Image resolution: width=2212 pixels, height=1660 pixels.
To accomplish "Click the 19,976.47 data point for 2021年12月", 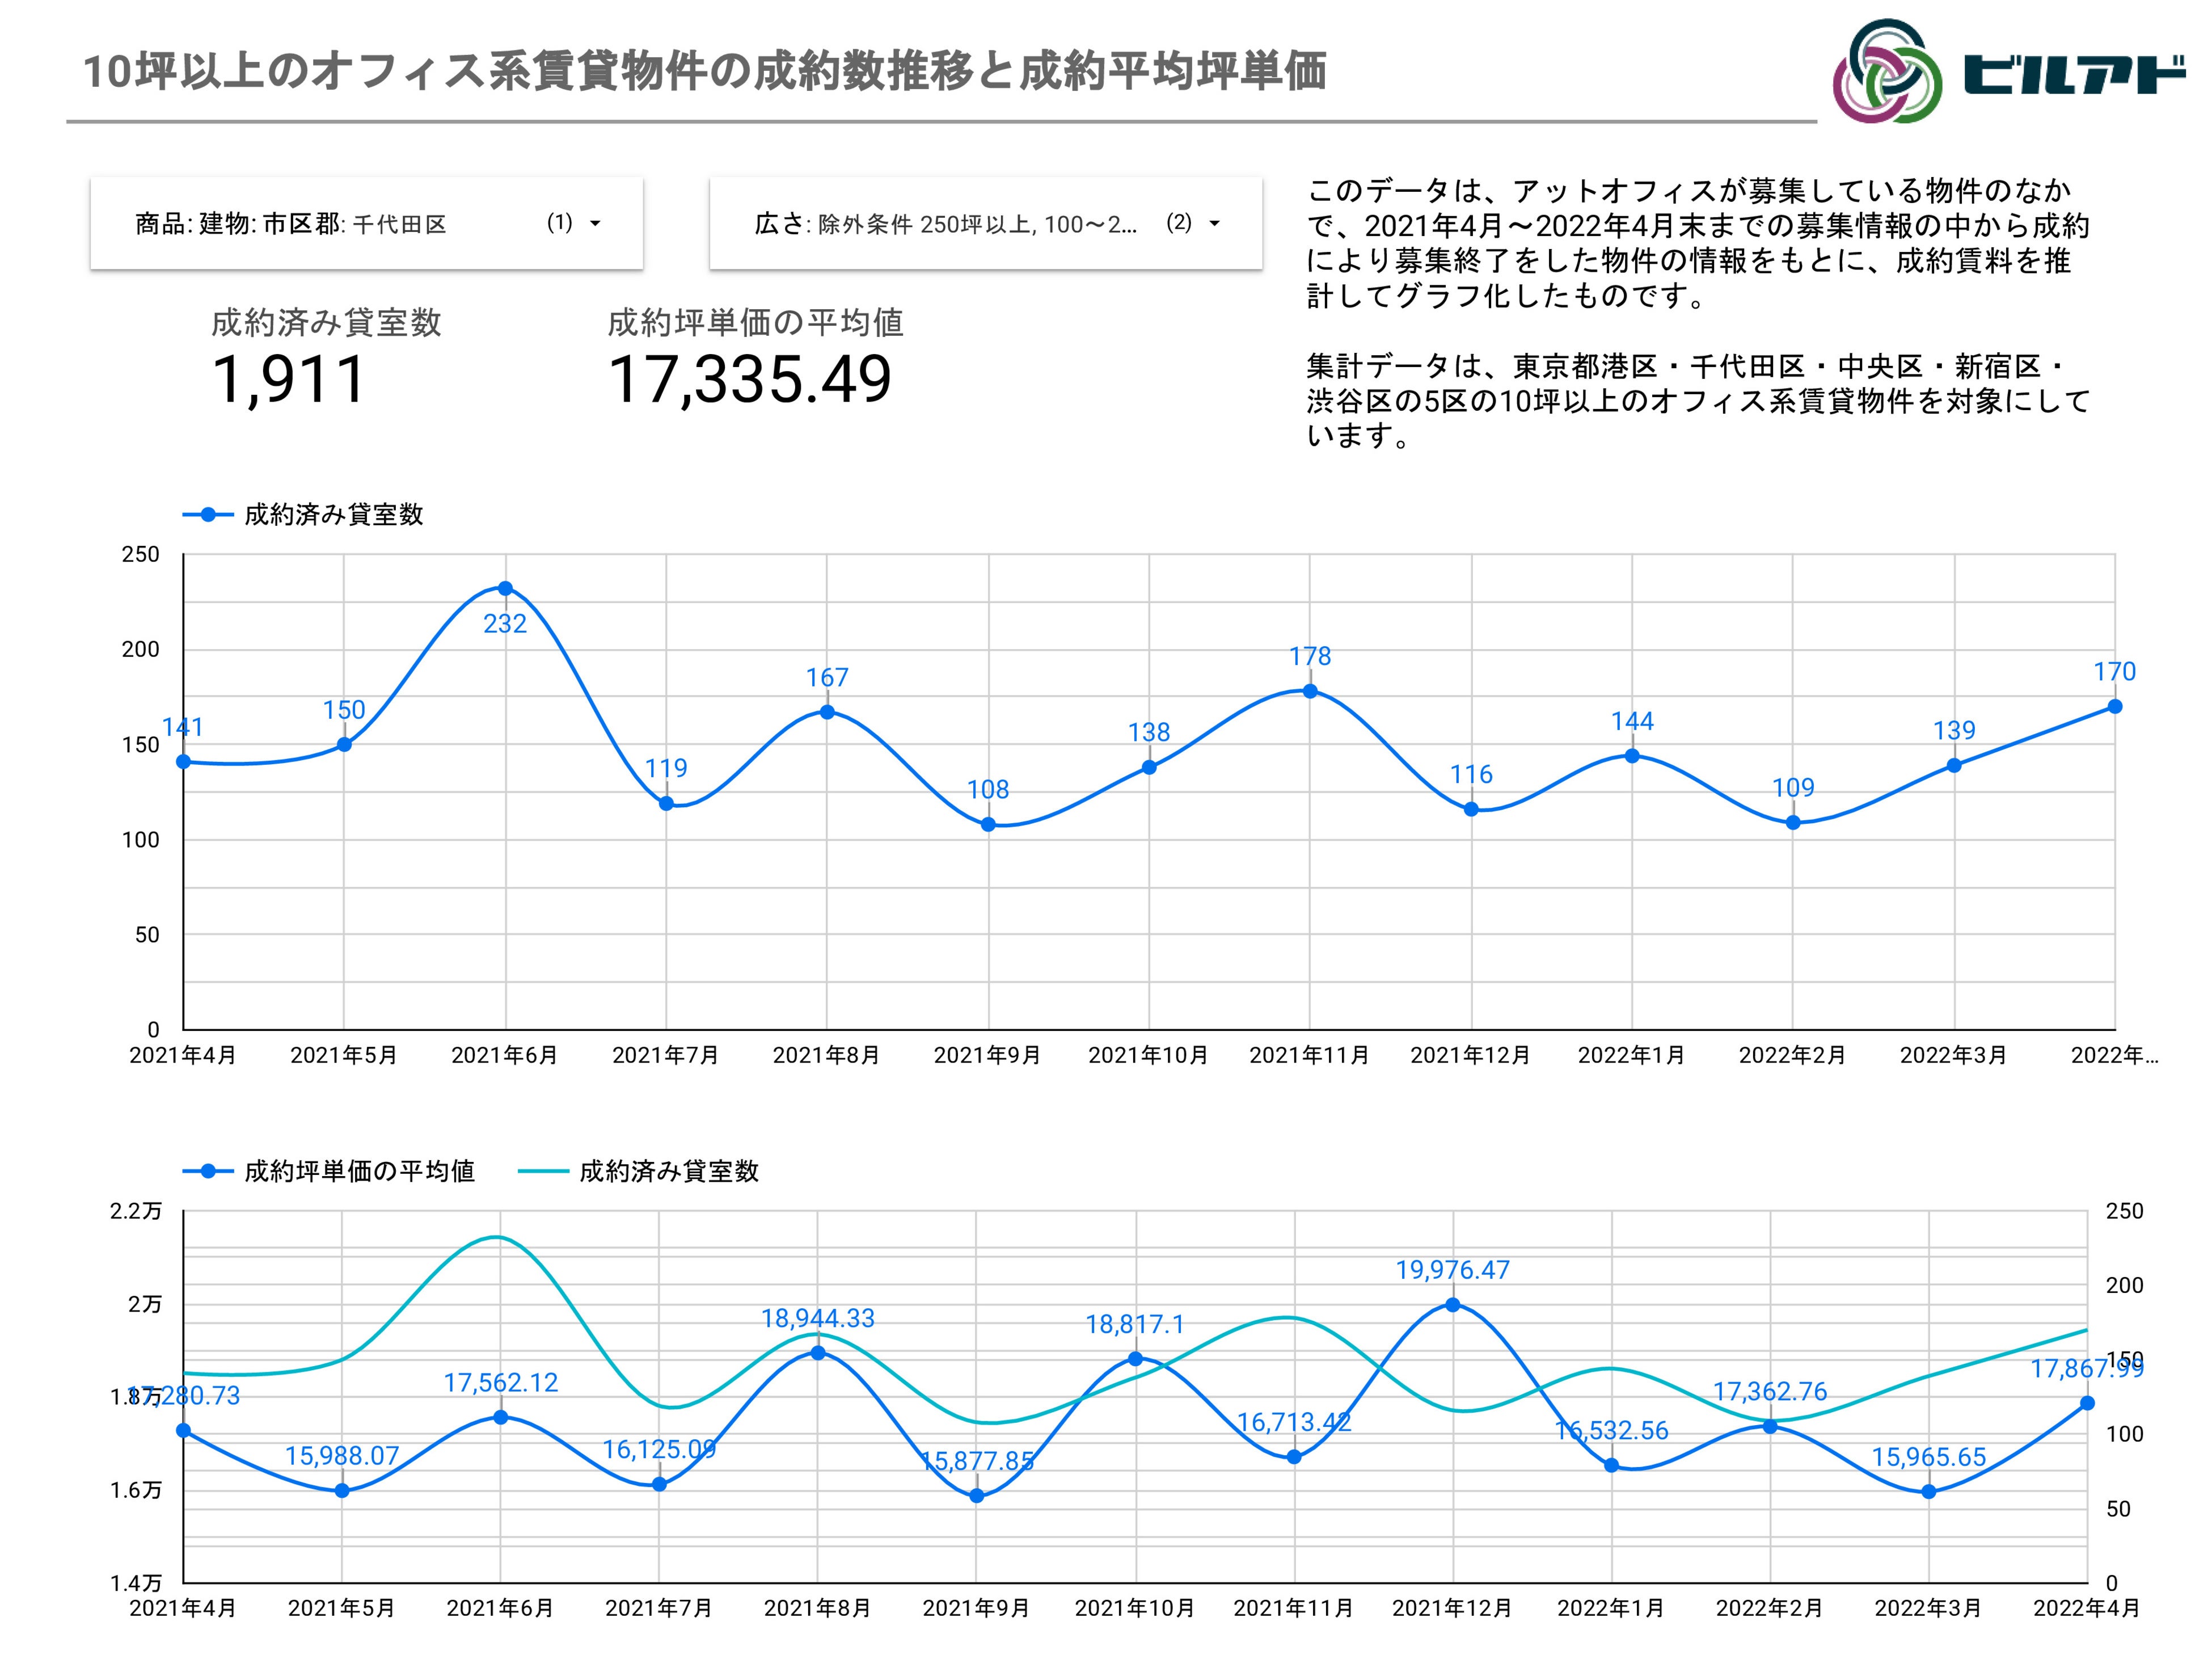I will [1452, 1305].
